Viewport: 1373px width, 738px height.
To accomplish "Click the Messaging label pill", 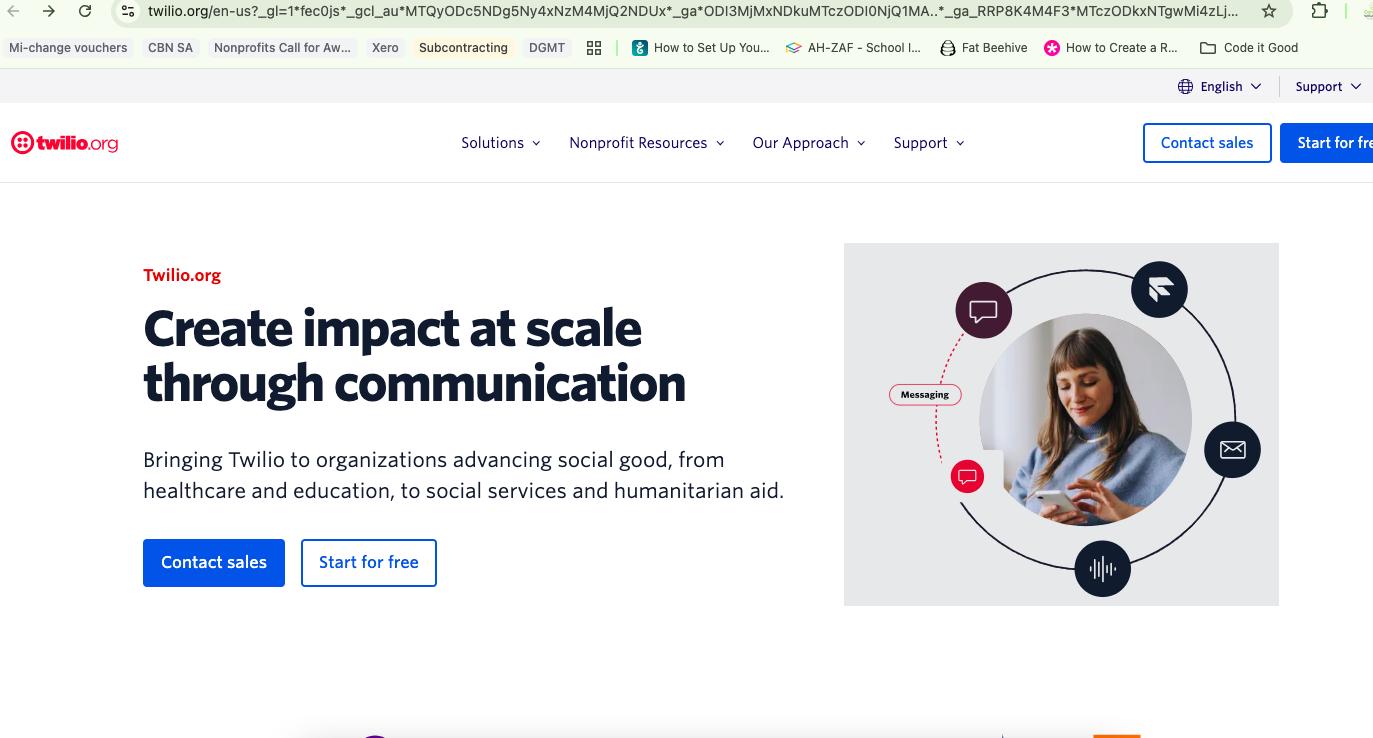I will tap(925, 395).
